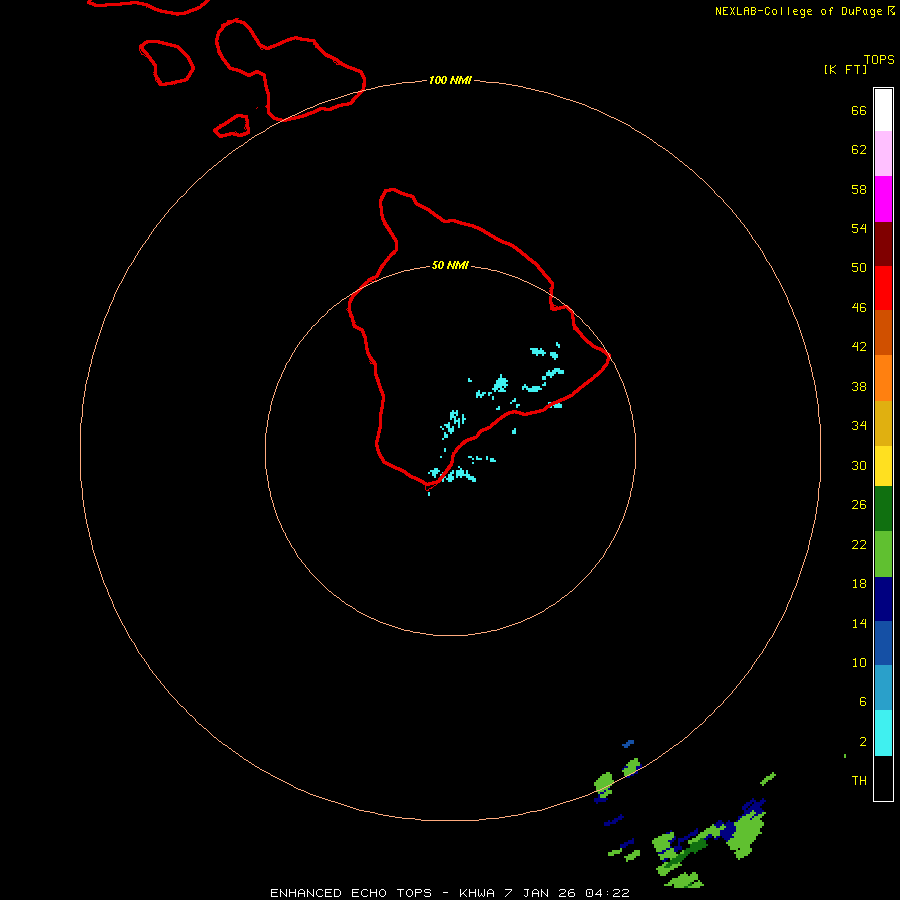
Task: Pick the light green legend swatch
Action: (883, 554)
